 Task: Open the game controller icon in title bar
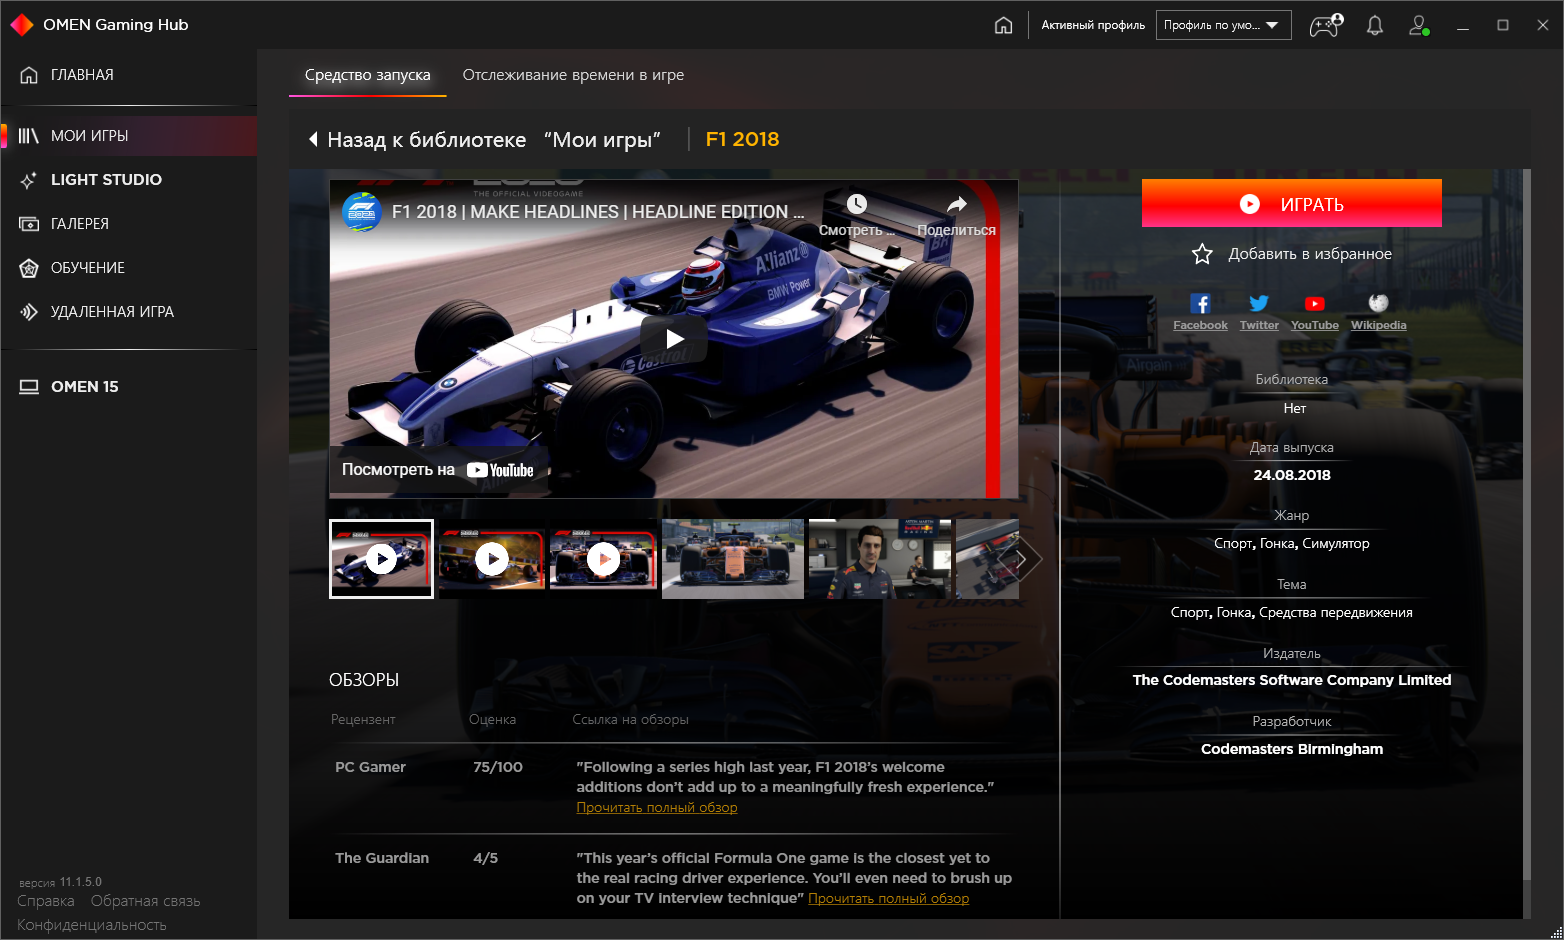(x=1326, y=25)
